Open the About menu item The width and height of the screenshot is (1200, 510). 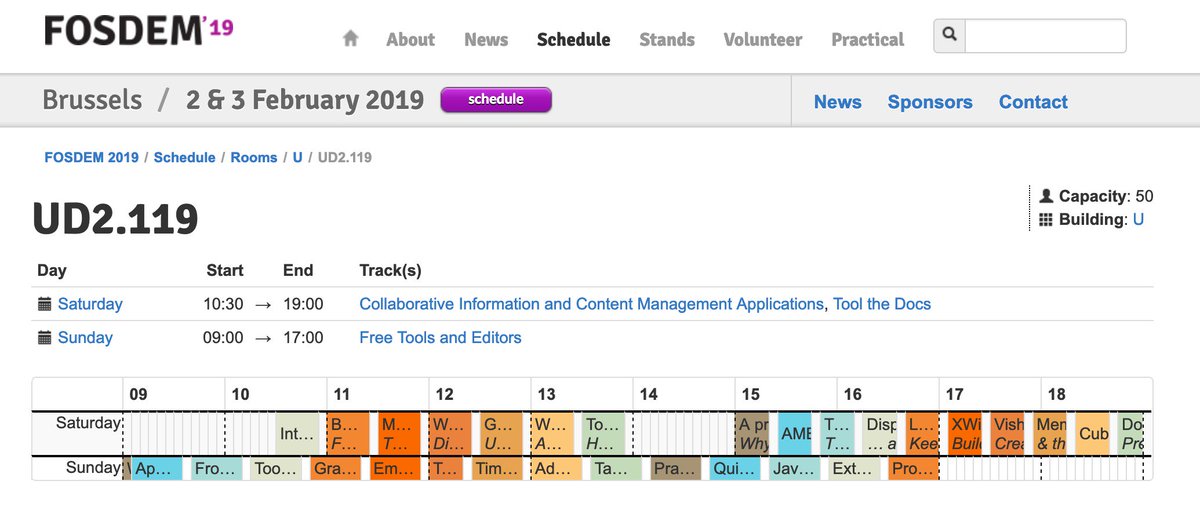[x=410, y=40]
